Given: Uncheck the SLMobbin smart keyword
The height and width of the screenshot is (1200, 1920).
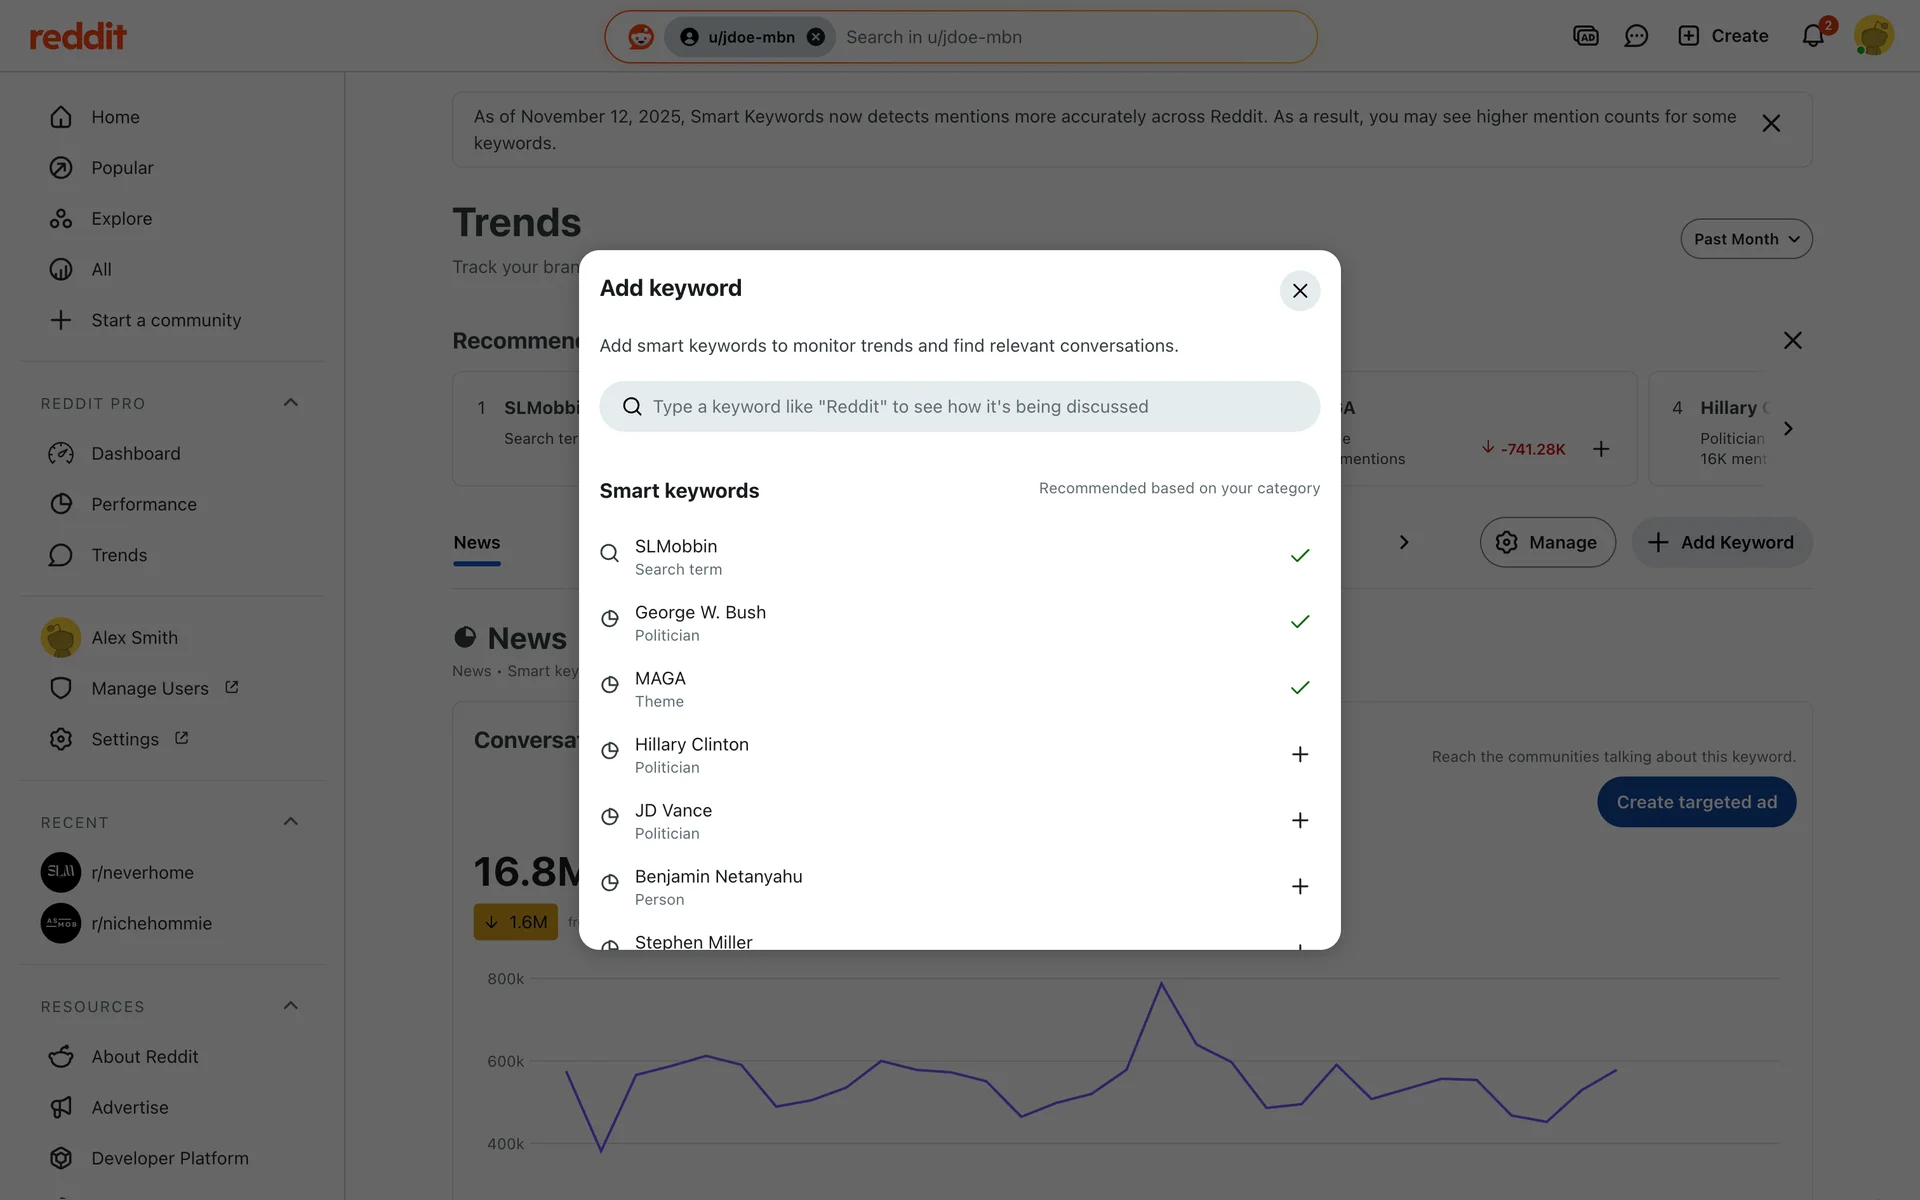Looking at the screenshot, I should click(x=1299, y=556).
